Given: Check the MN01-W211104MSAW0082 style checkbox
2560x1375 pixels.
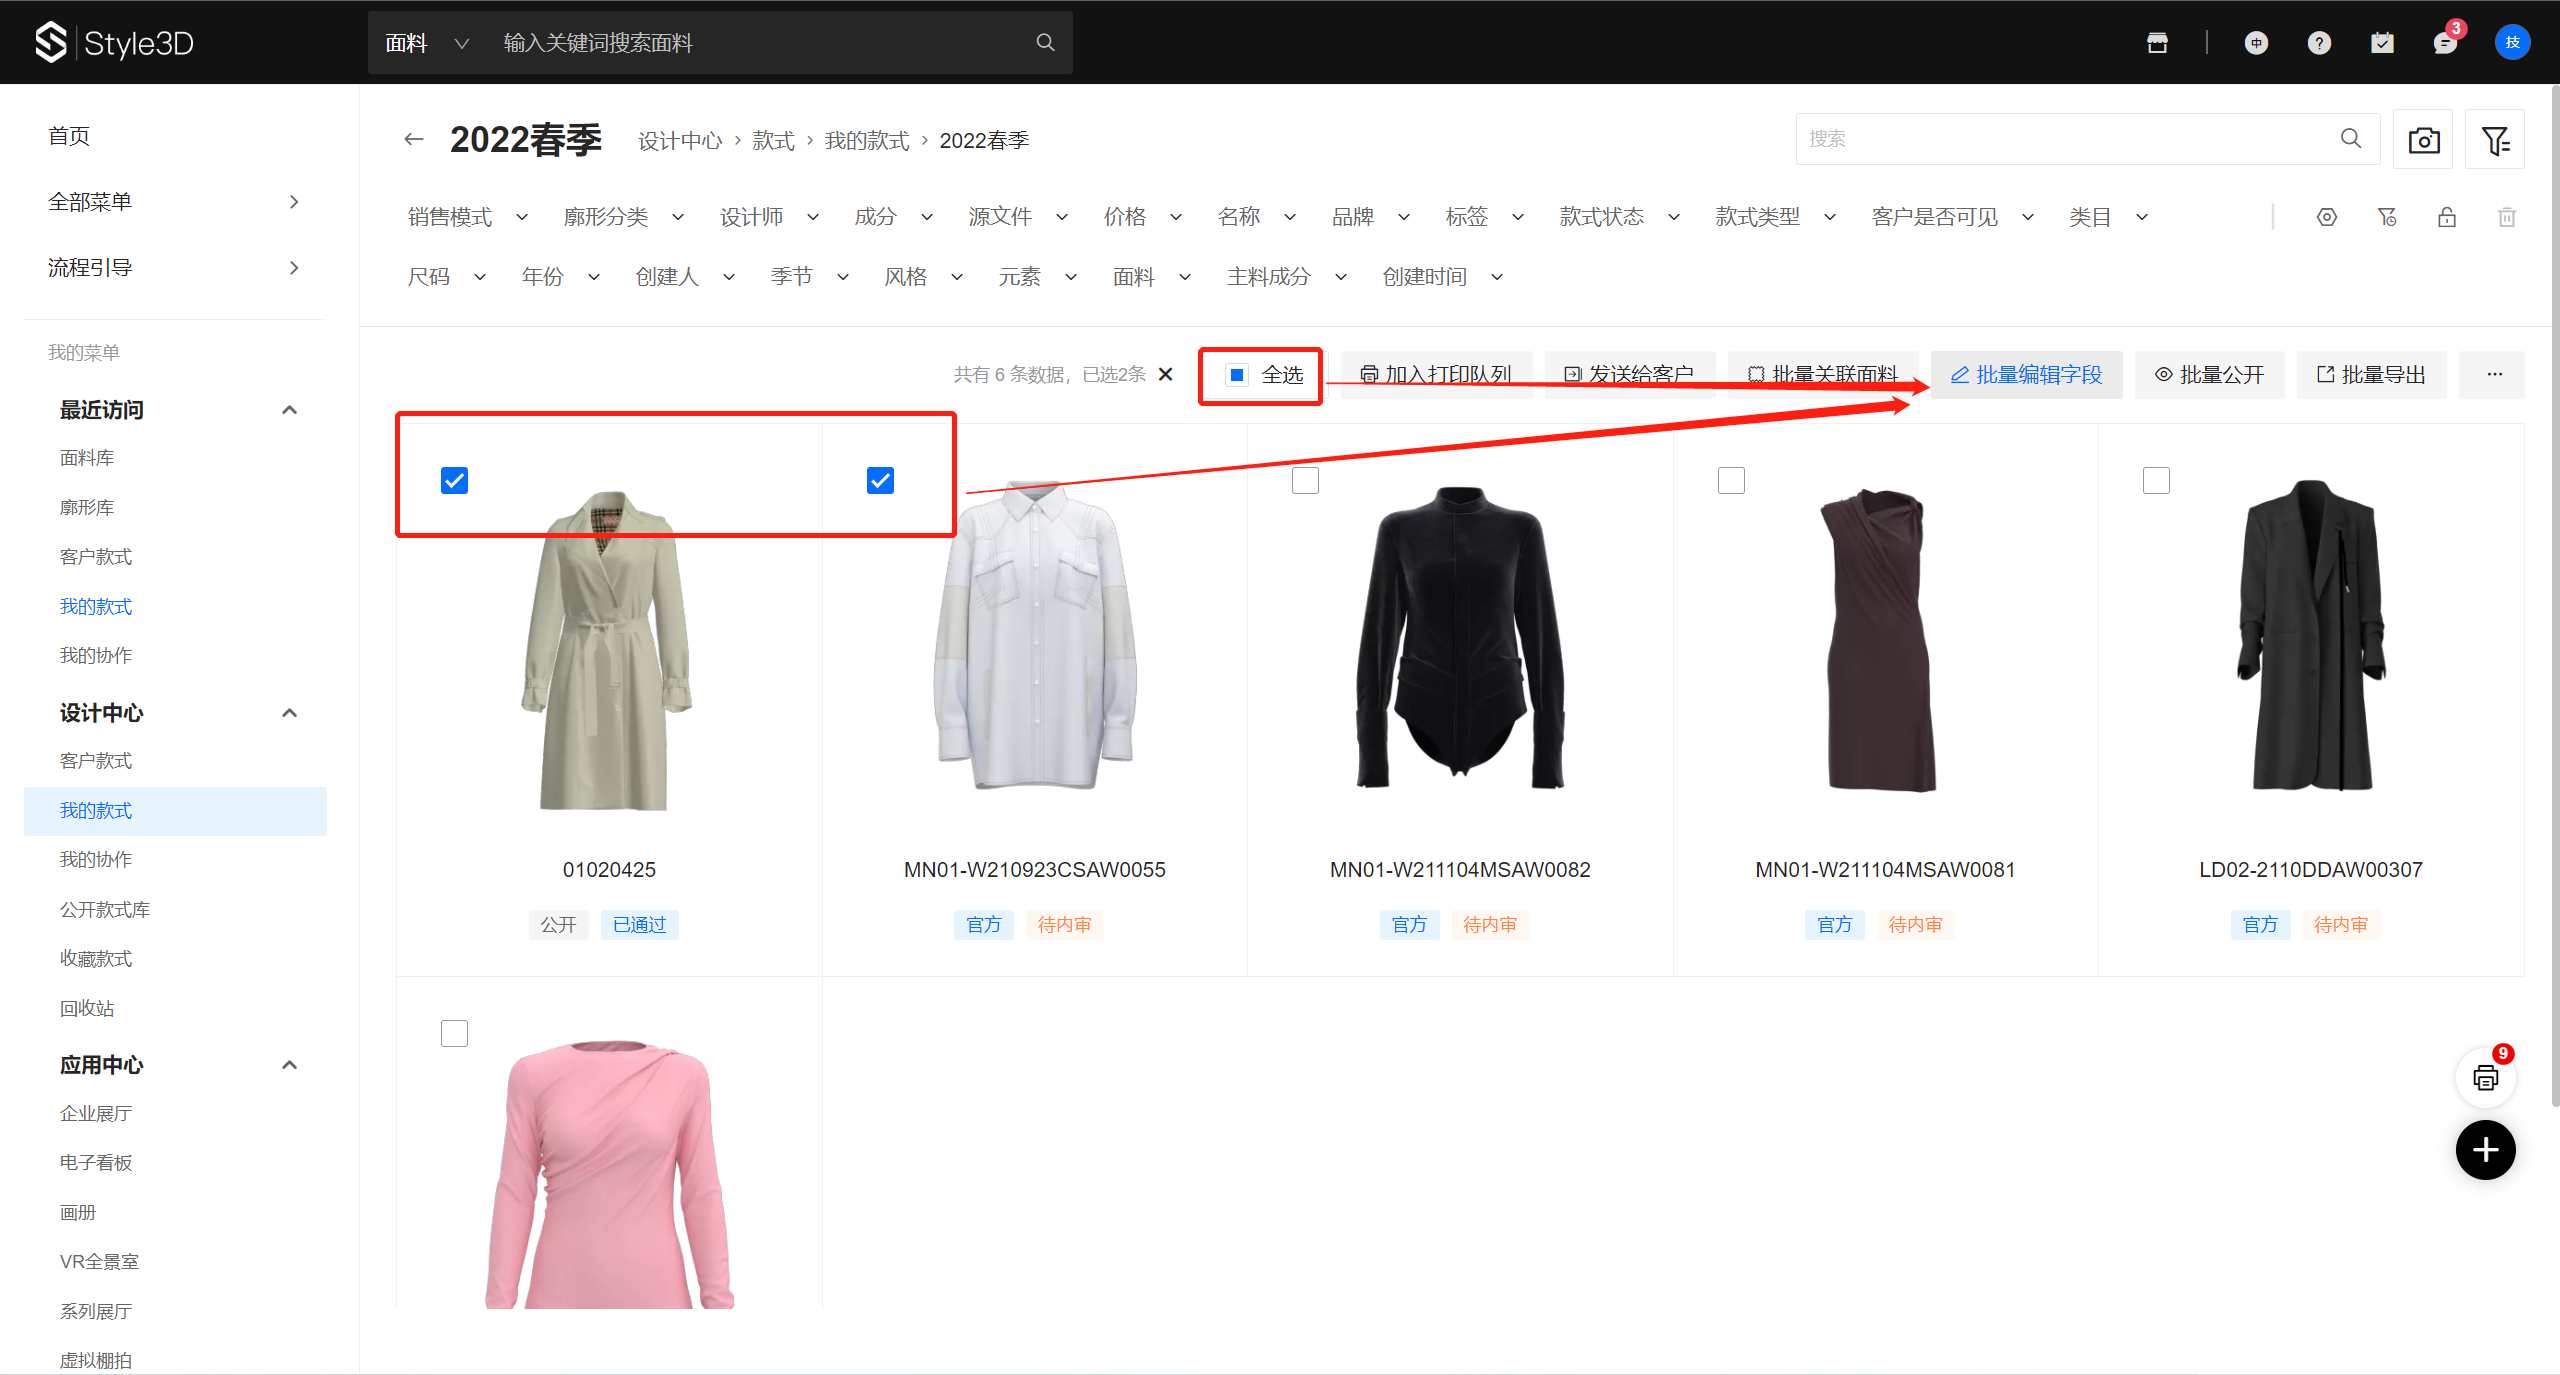Looking at the screenshot, I should tap(1305, 481).
